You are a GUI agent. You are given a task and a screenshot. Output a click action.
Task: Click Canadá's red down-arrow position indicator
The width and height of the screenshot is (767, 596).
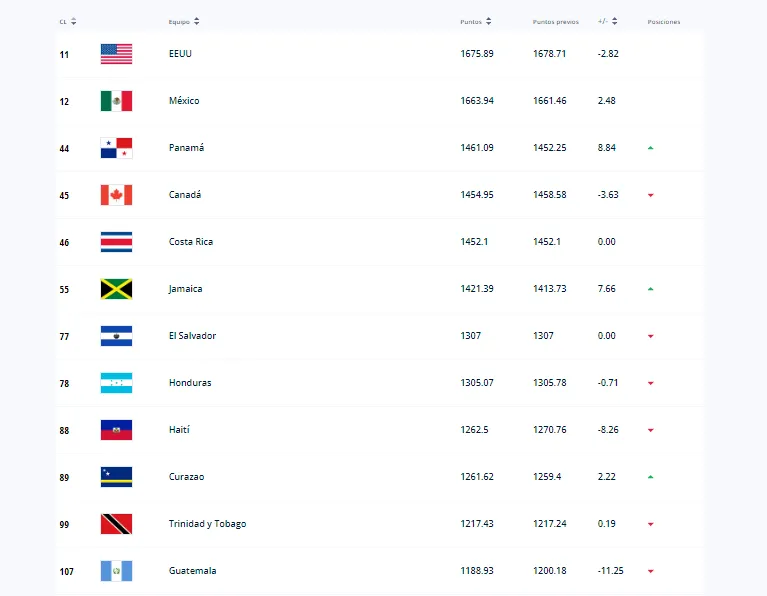pyautogui.click(x=650, y=195)
